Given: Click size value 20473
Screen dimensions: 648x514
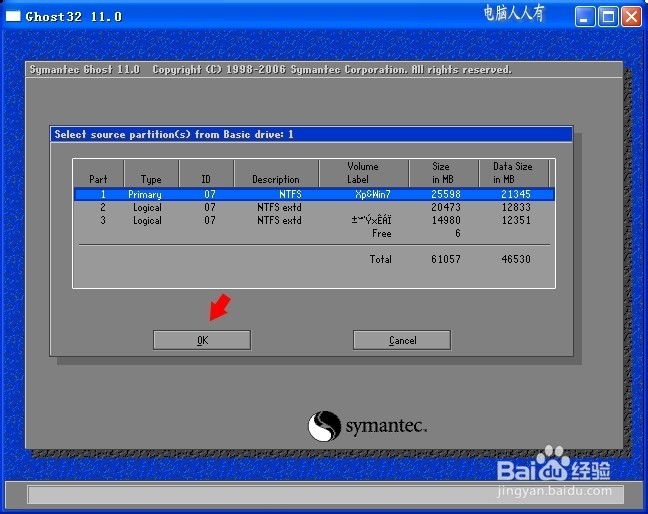Looking at the screenshot, I should point(446,207).
